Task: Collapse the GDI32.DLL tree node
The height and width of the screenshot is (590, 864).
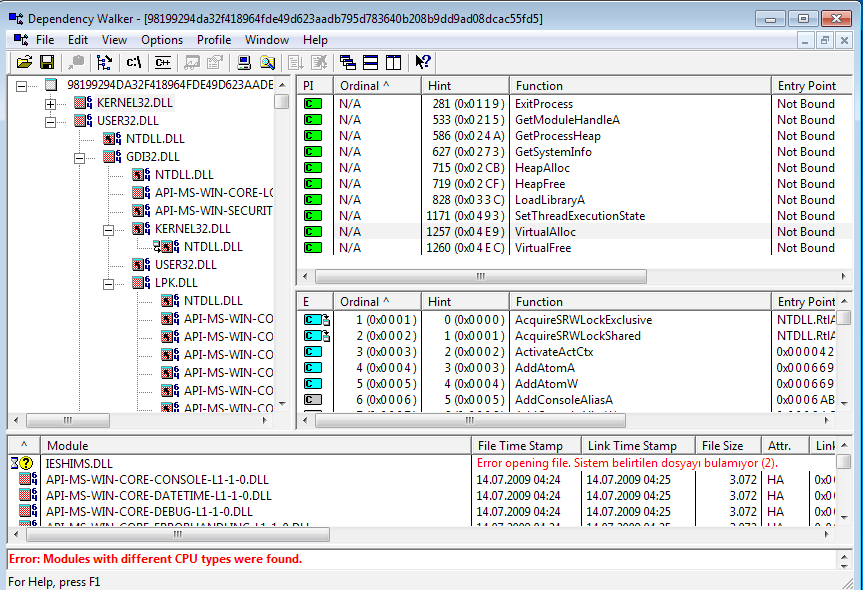Action: [x=80, y=158]
